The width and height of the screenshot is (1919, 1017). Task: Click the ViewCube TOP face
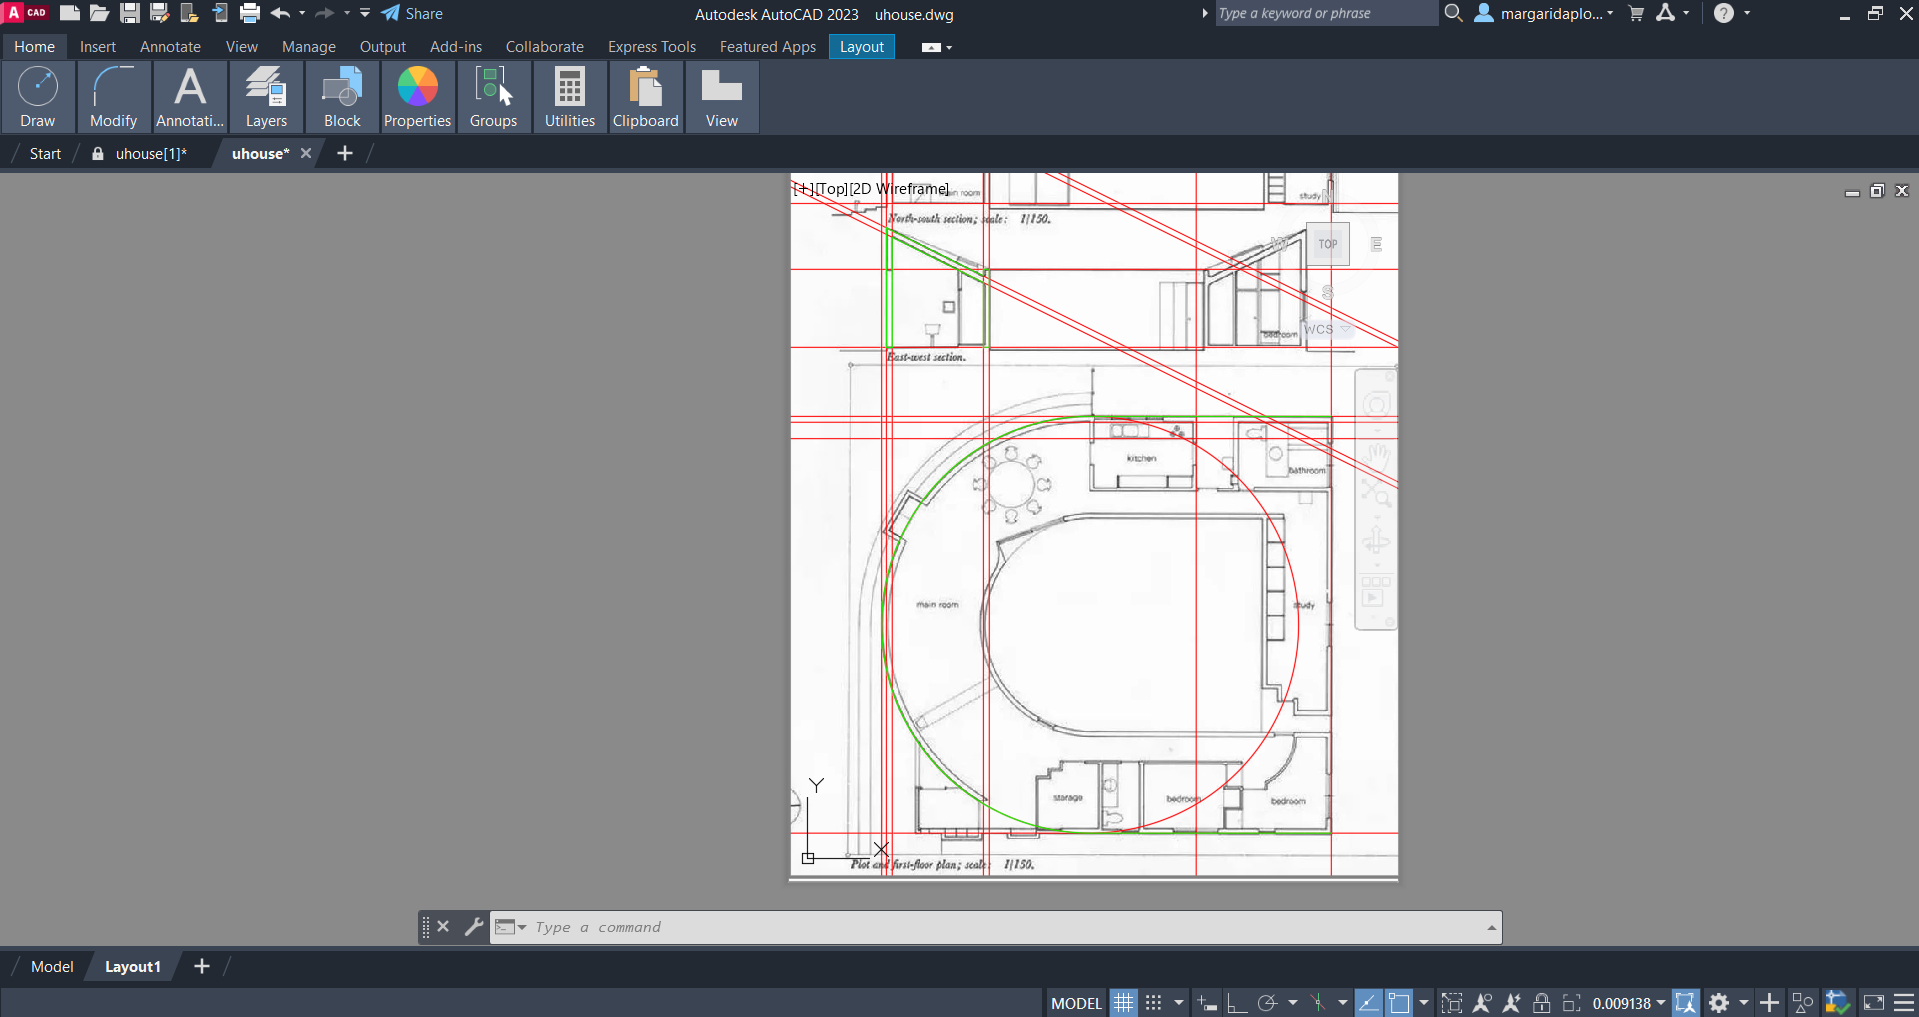point(1328,244)
